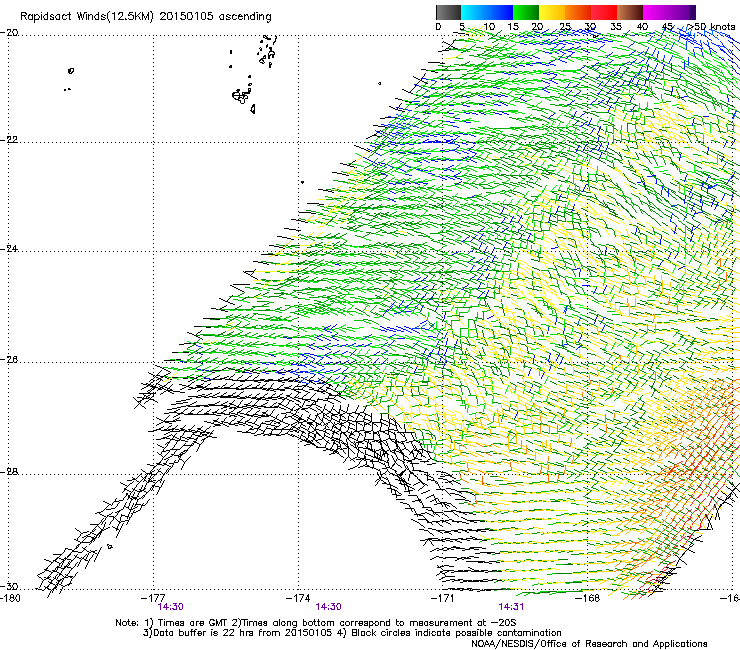Click the NOAA/NESDIS credit text

(589, 644)
